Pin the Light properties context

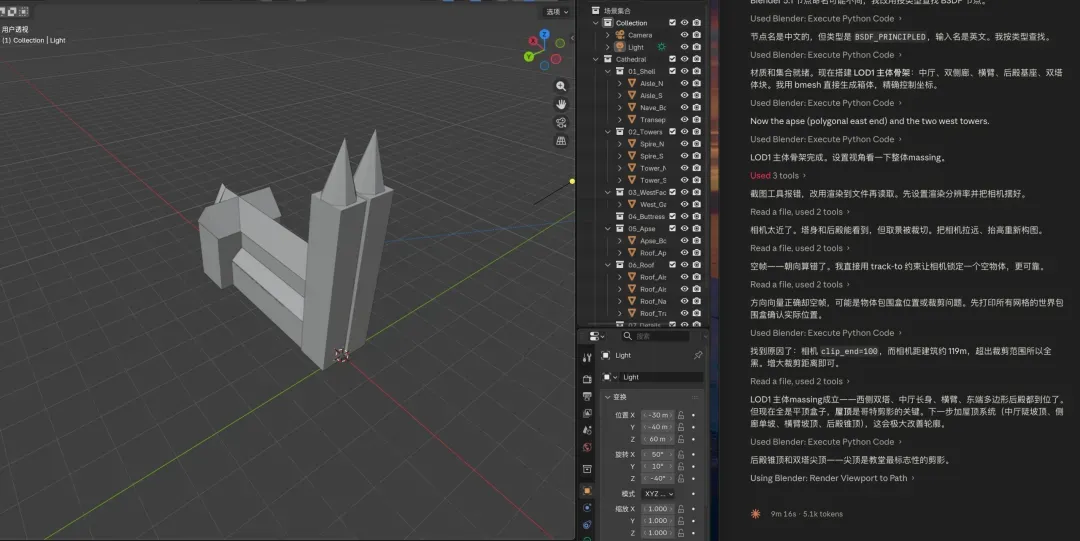pyautogui.click(x=697, y=356)
